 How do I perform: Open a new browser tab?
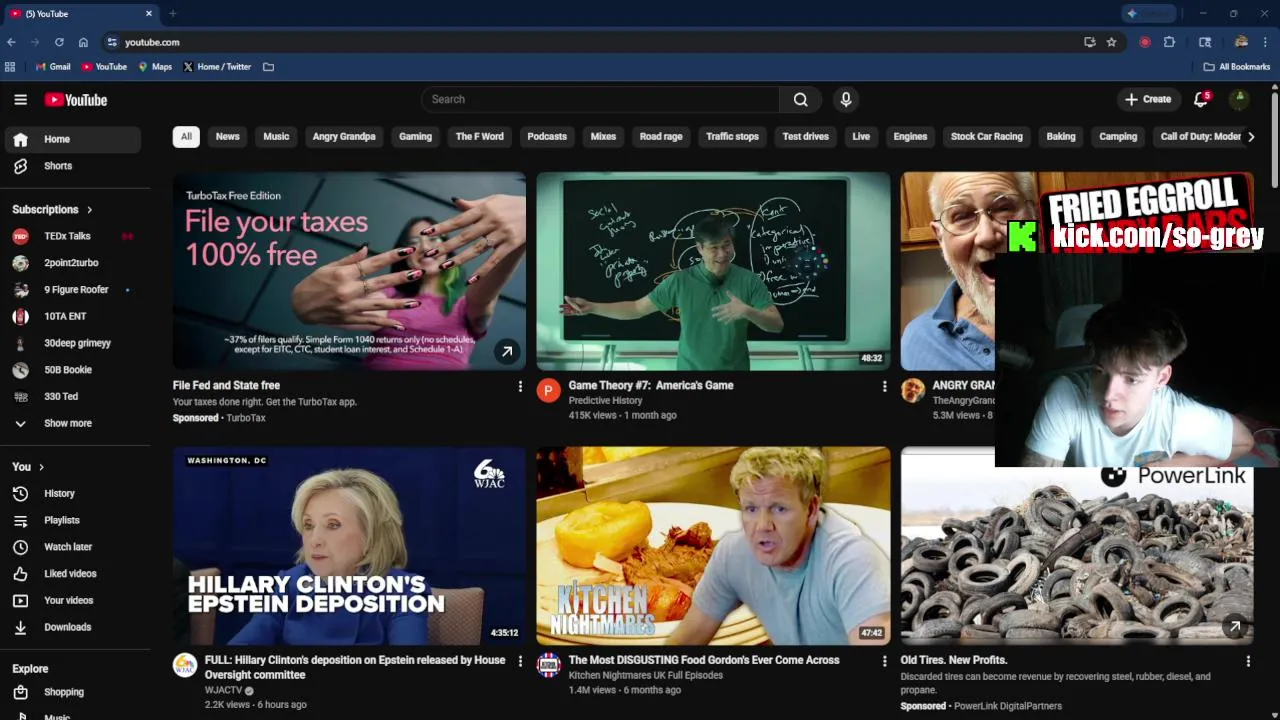click(x=172, y=14)
